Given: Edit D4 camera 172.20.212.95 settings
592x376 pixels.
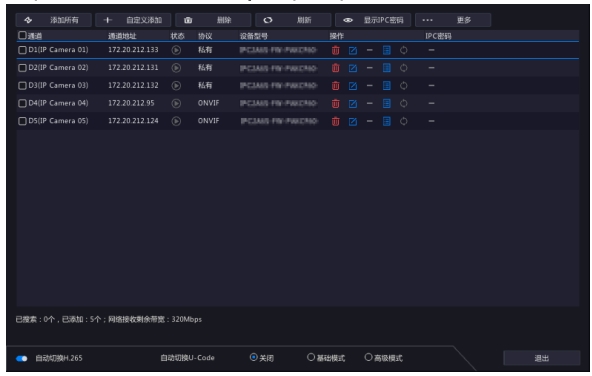Looking at the screenshot, I should [353, 103].
